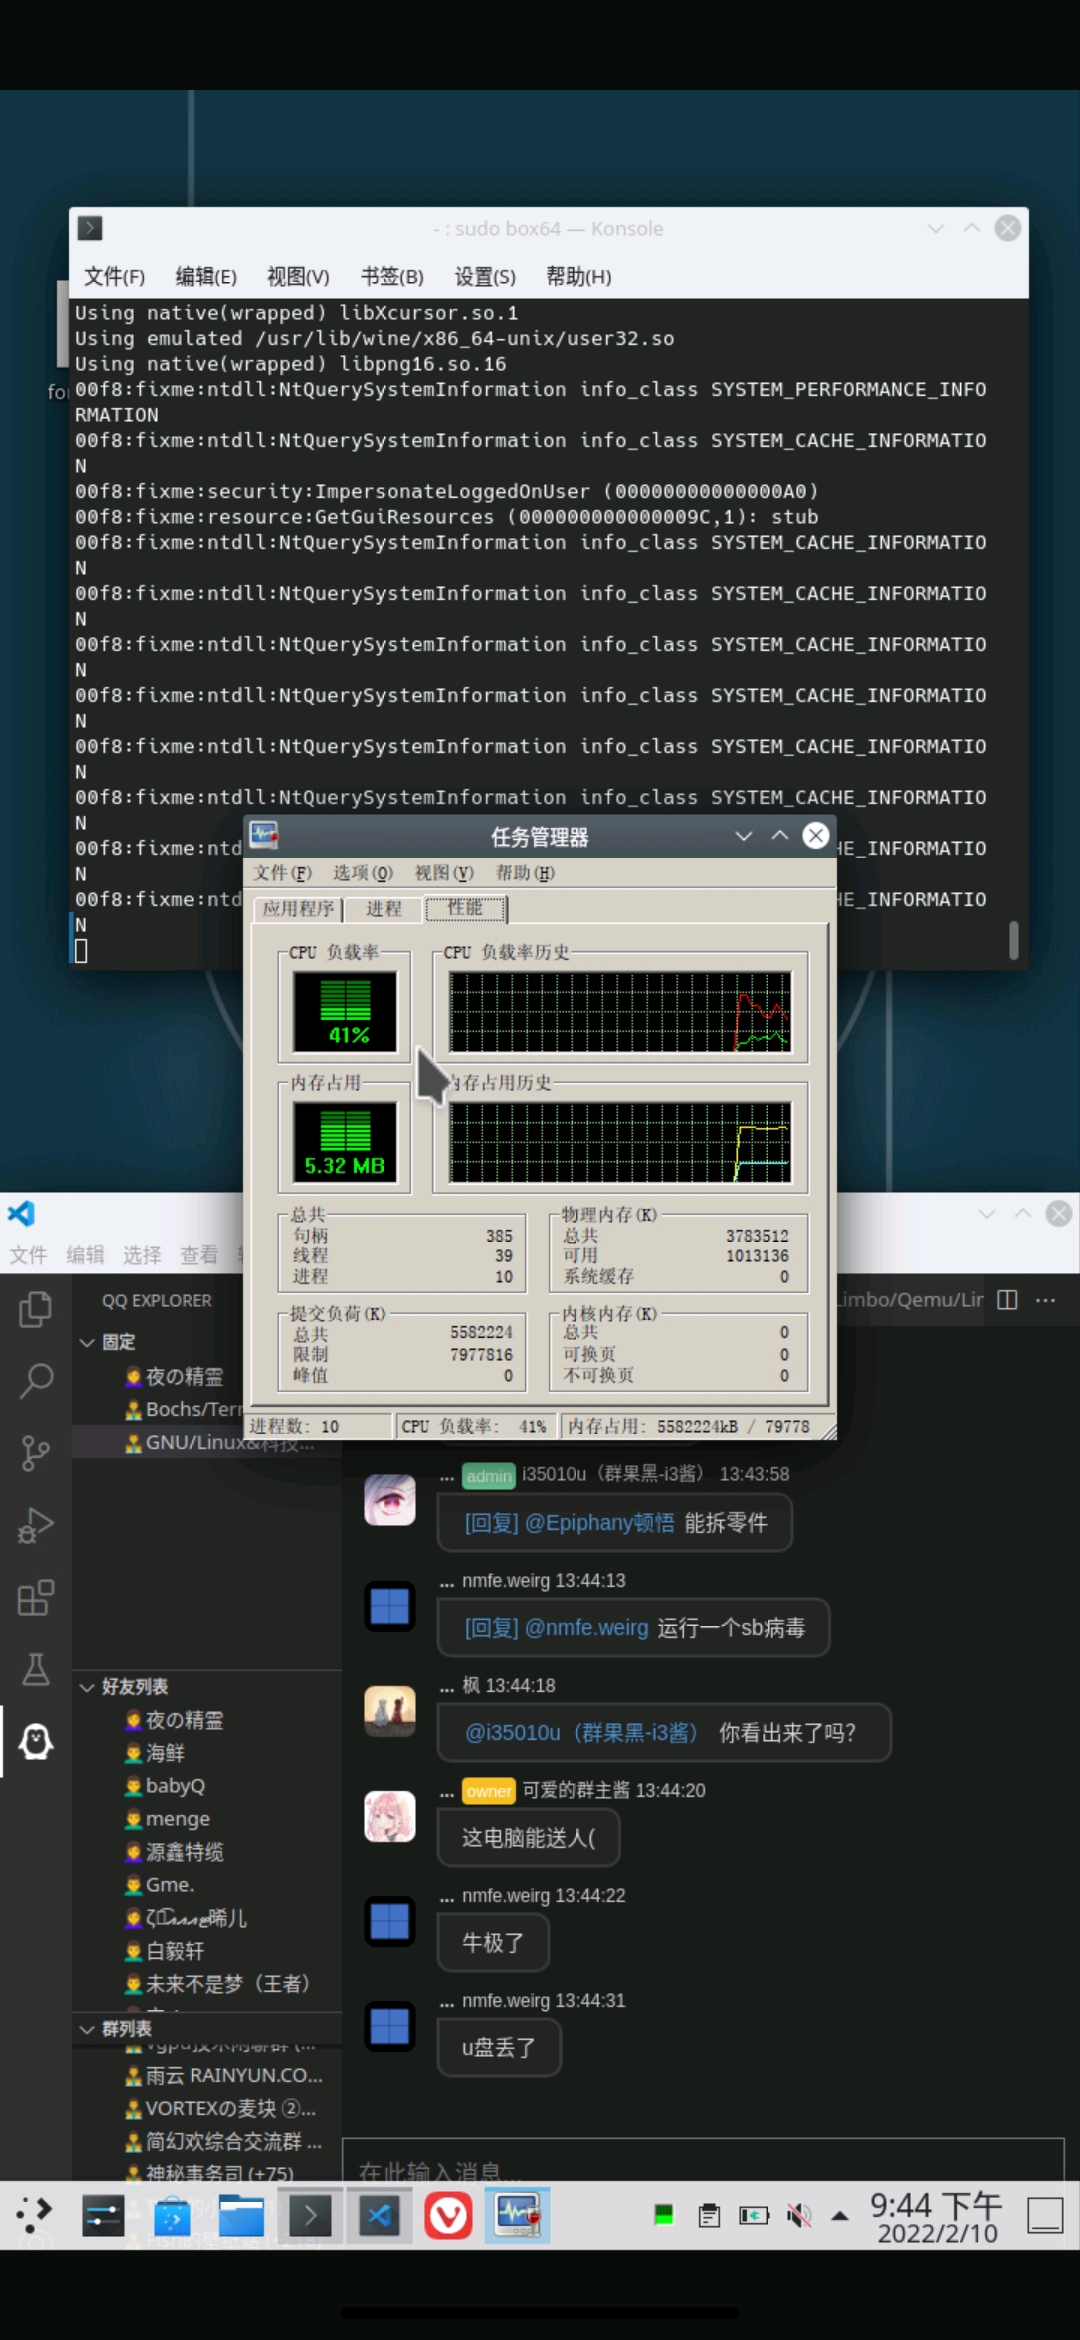Collapse the 群列表 section
This screenshot has width=1080, height=2340.
click(x=87, y=2029)
